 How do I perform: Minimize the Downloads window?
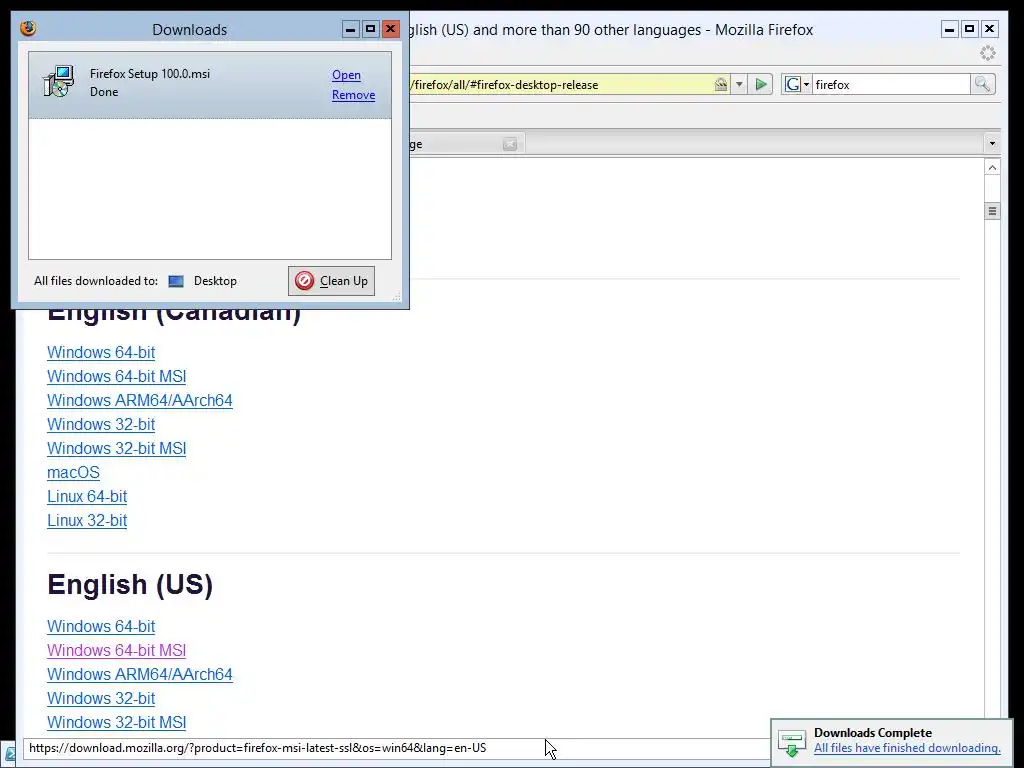pyautogui.click(x=351, y=29)
